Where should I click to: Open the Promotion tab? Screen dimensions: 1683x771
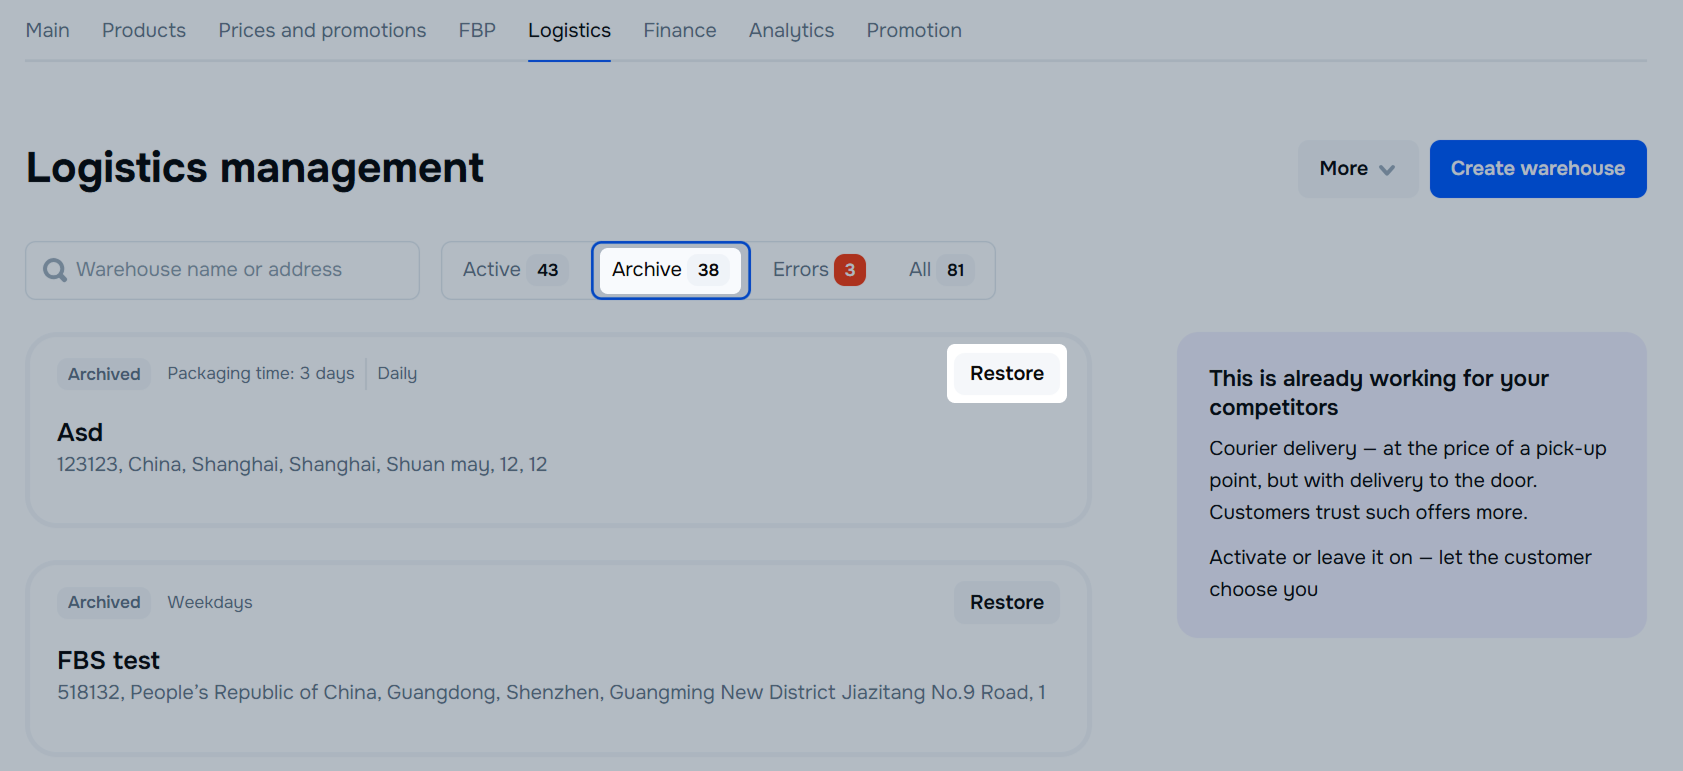(x=914, y=30)
